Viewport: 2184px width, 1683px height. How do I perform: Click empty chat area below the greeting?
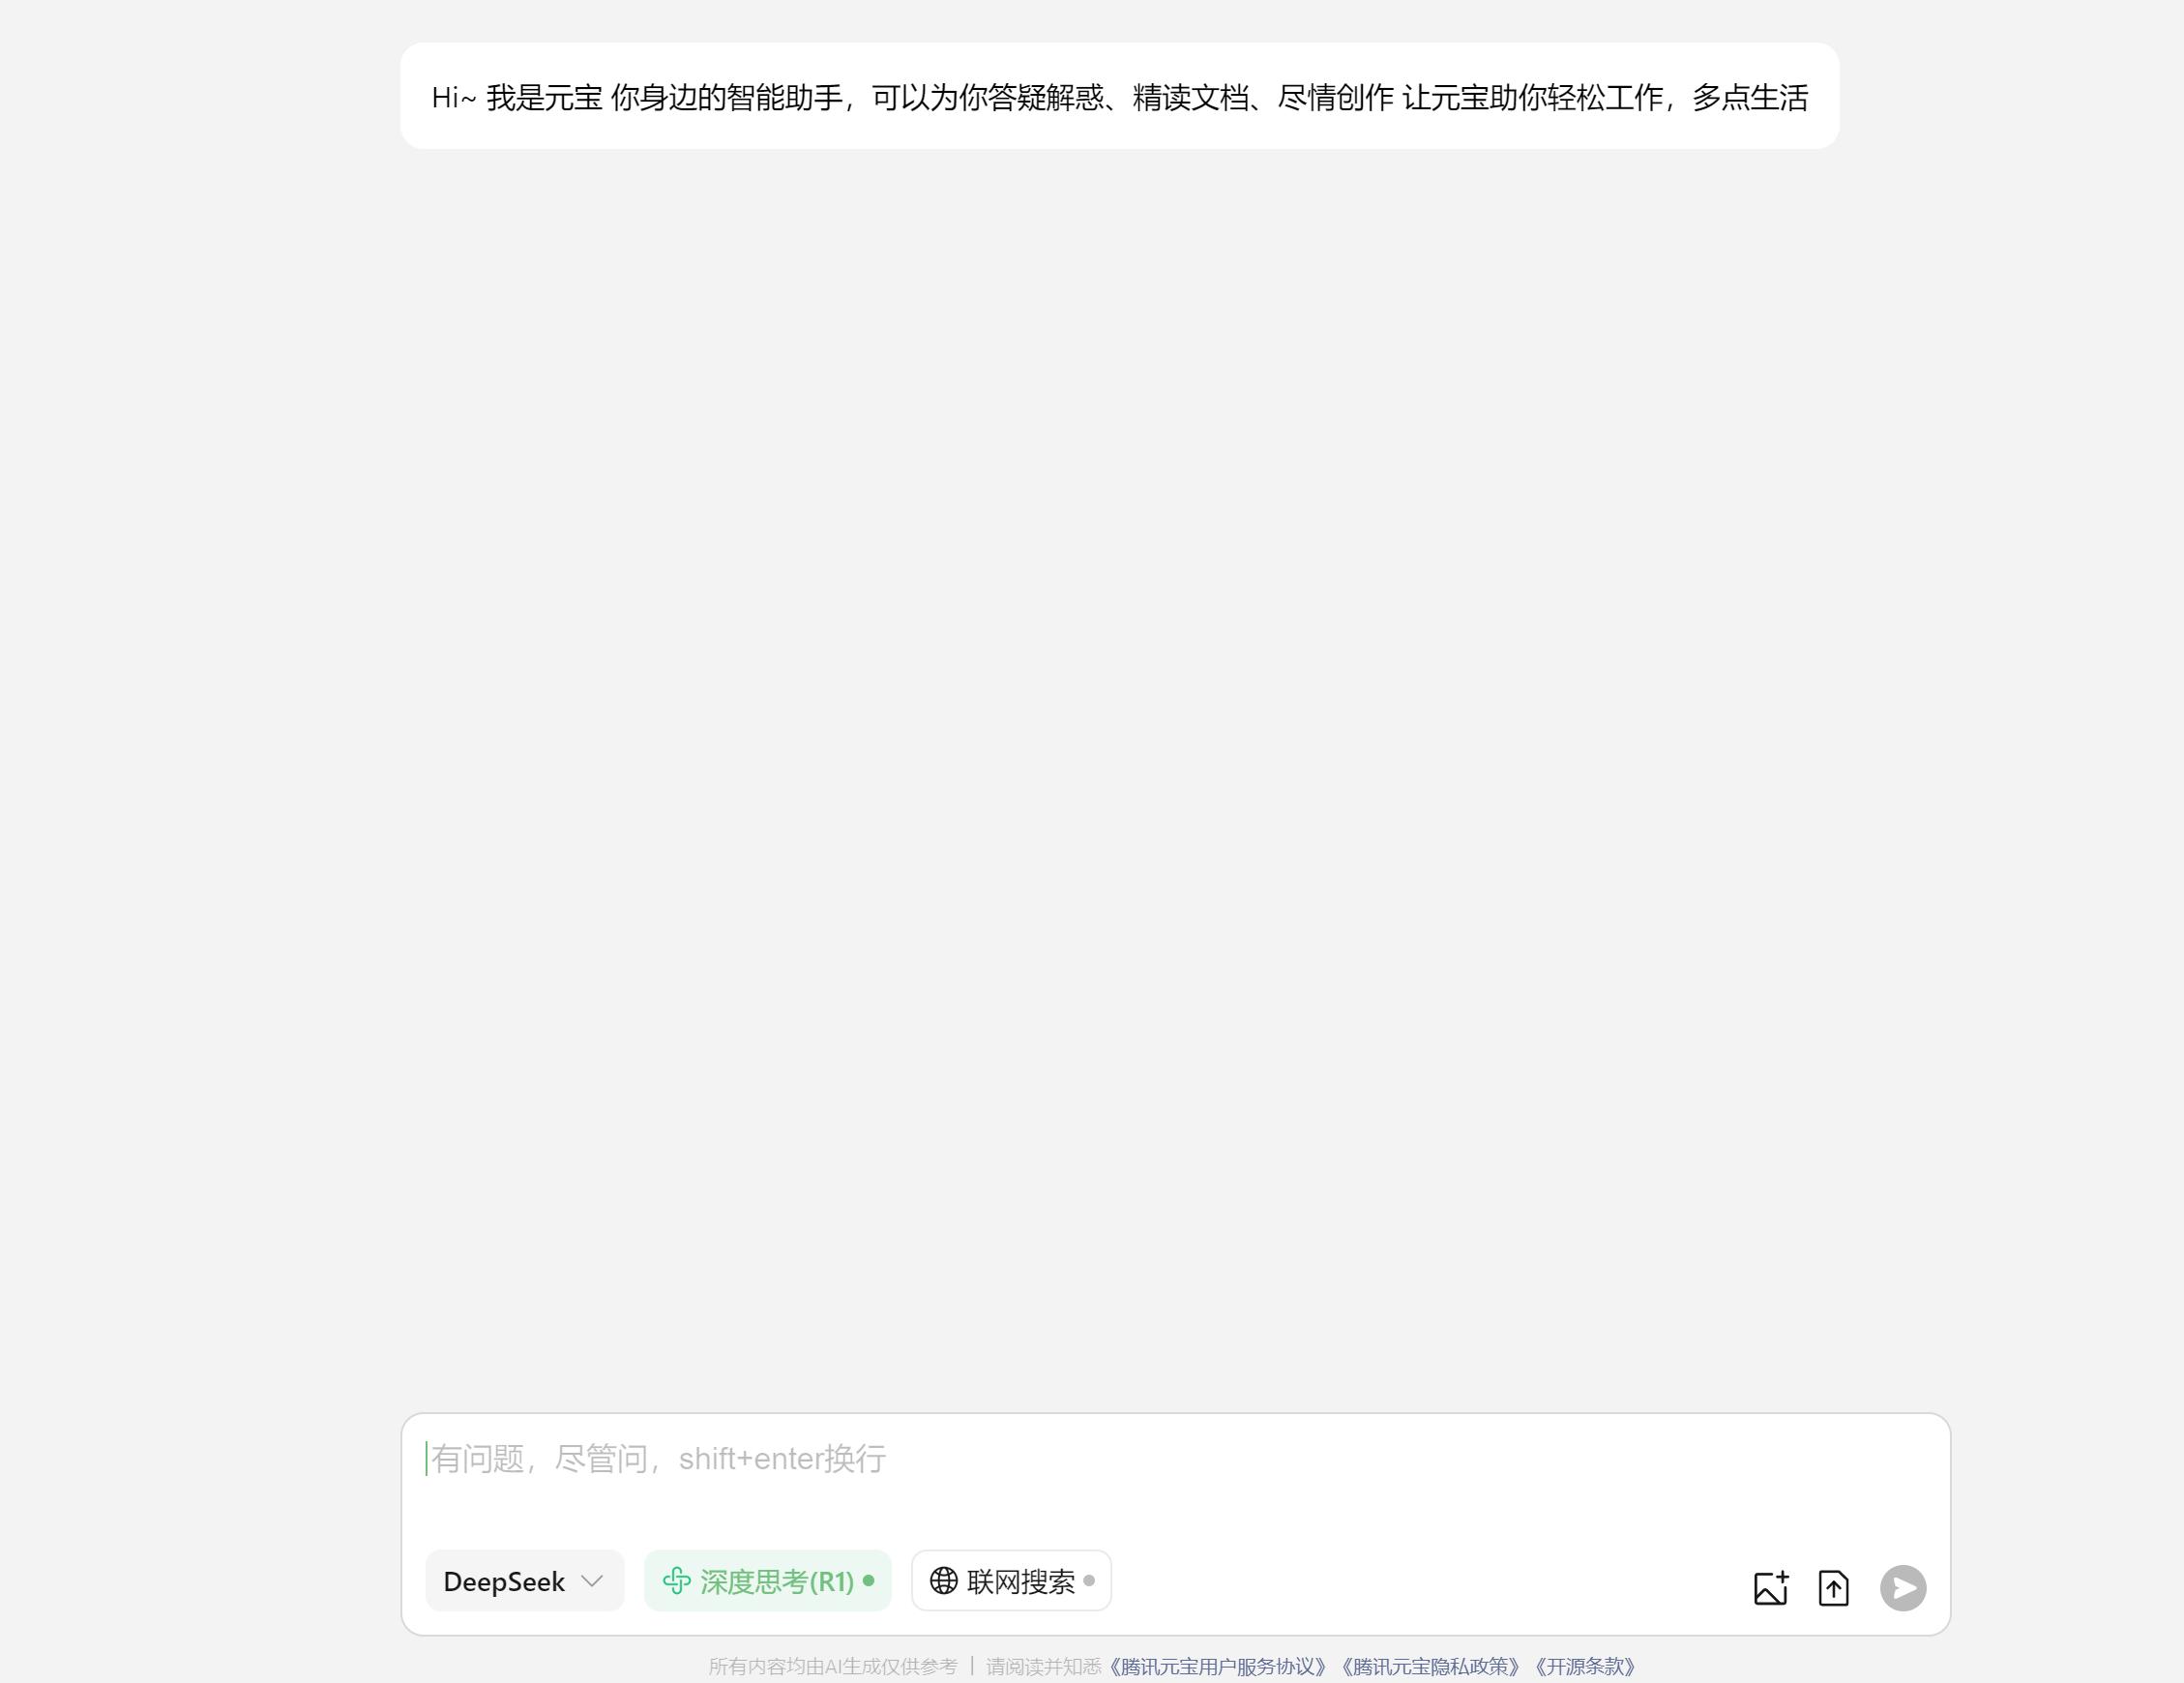[1119, 750]
